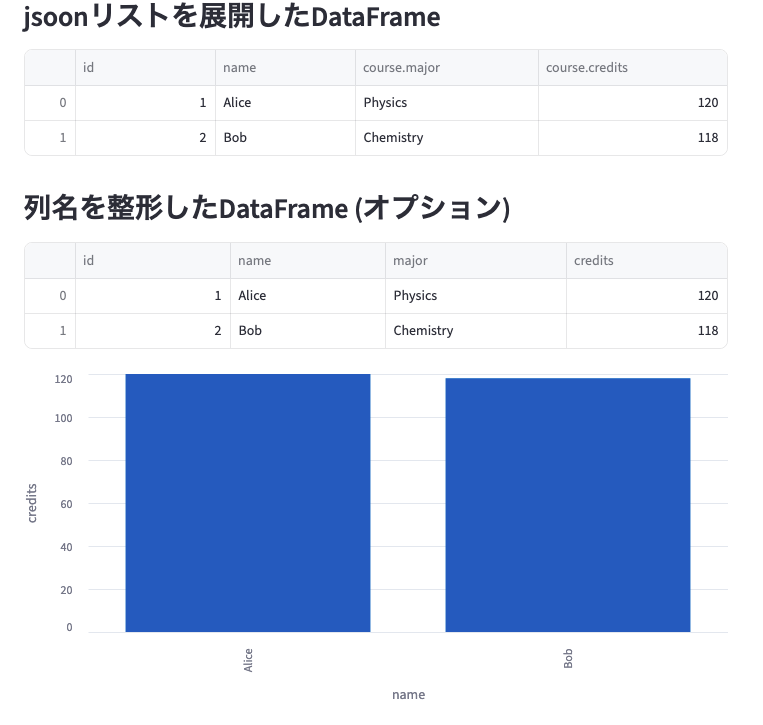The height and width of the screenshot is (725, 763).
Task: Click the jsoonリストを展開したDataFrame heading
Action: tap(232, 16)
